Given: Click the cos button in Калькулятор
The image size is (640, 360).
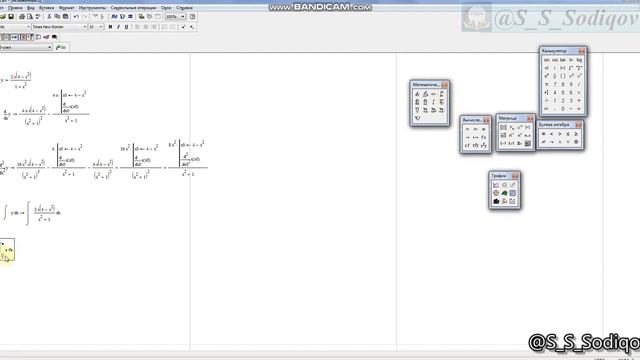Looking at the screenshot, I should coord(555,60).
